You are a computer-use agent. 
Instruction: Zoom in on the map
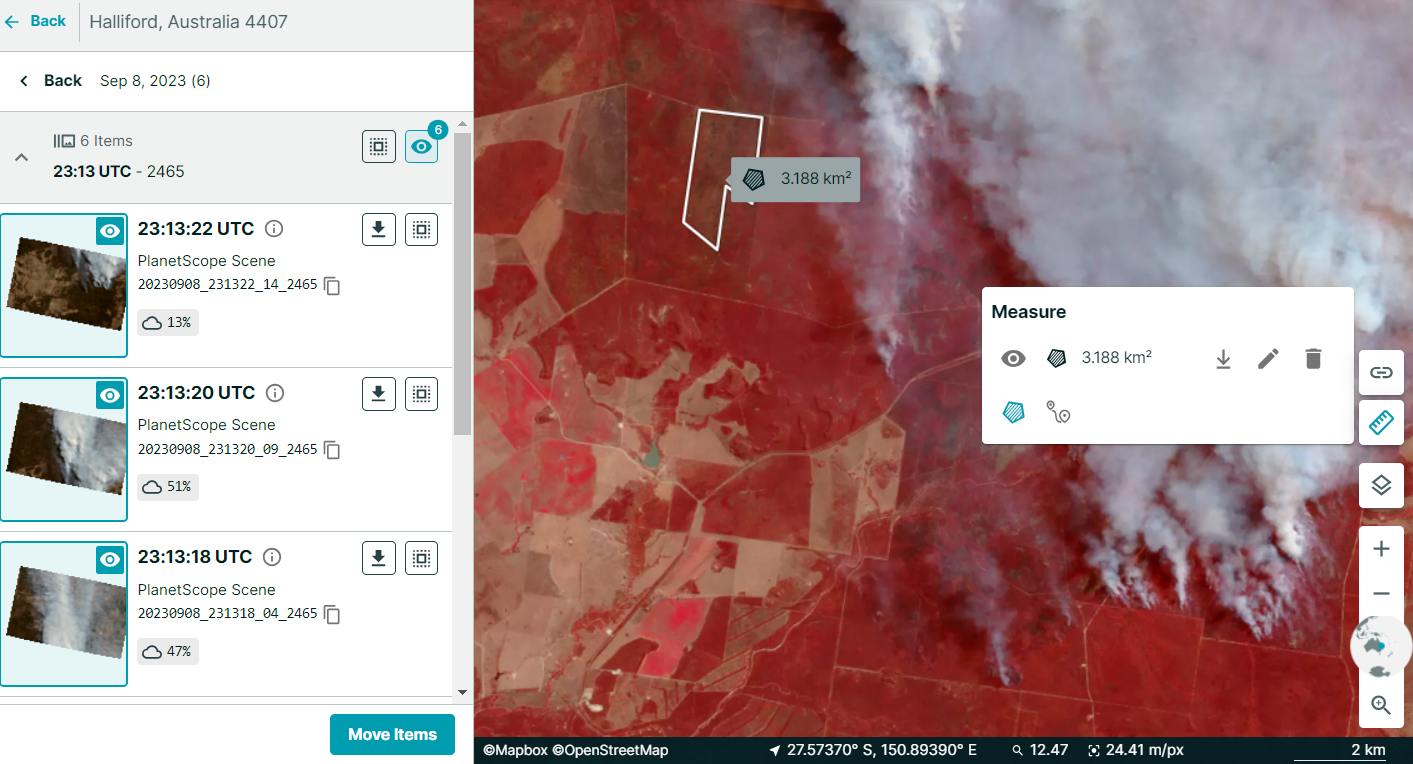[1381, 549]
